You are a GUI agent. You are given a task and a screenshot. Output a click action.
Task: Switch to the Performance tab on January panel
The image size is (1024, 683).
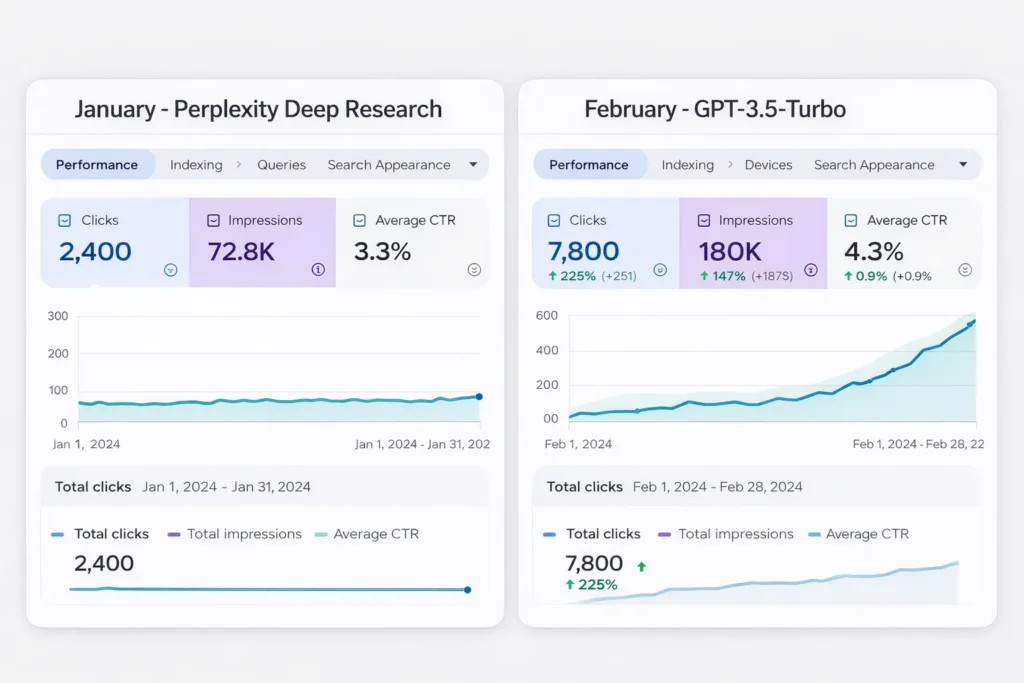98,164
